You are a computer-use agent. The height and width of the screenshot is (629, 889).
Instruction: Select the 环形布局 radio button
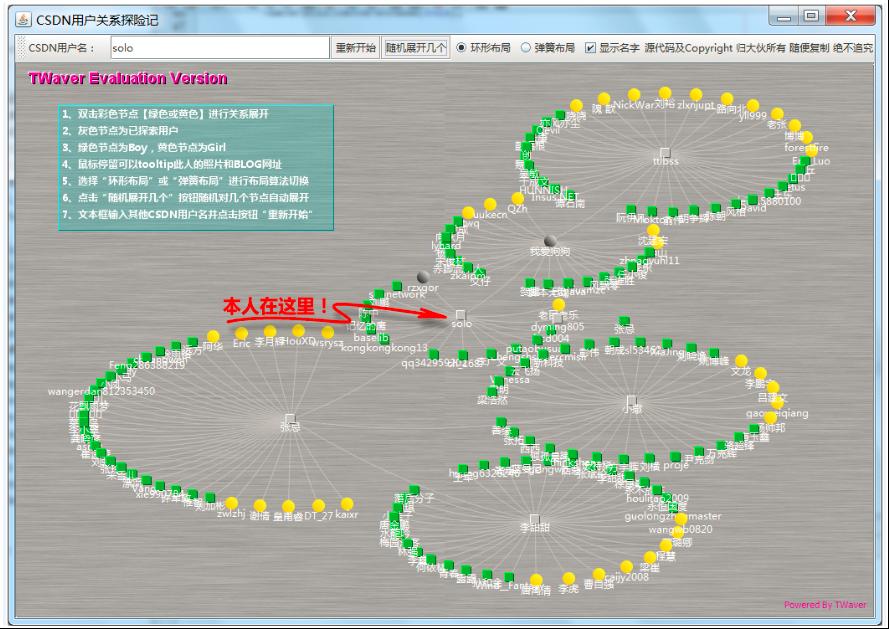pyautogui.click(x=462, y=48)
